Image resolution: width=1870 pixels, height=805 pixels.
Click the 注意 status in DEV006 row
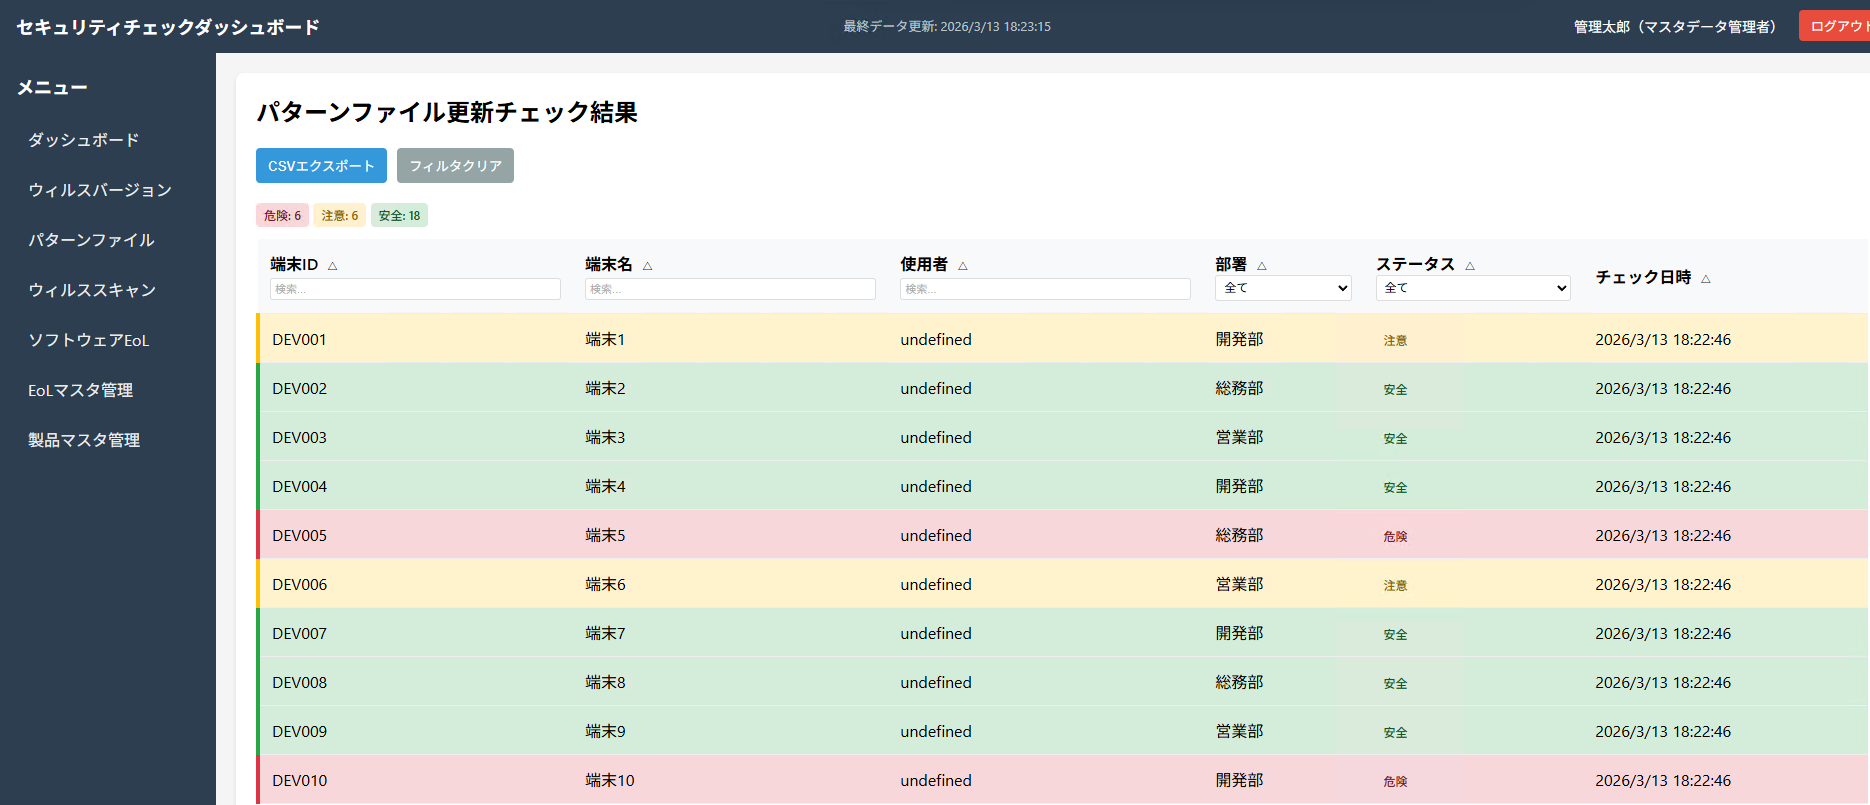coord(1395,586)
